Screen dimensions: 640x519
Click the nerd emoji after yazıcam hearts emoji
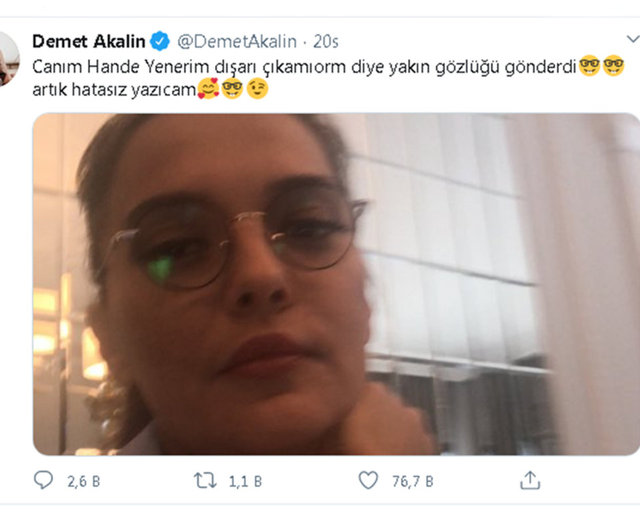click(x=232, y=89)
